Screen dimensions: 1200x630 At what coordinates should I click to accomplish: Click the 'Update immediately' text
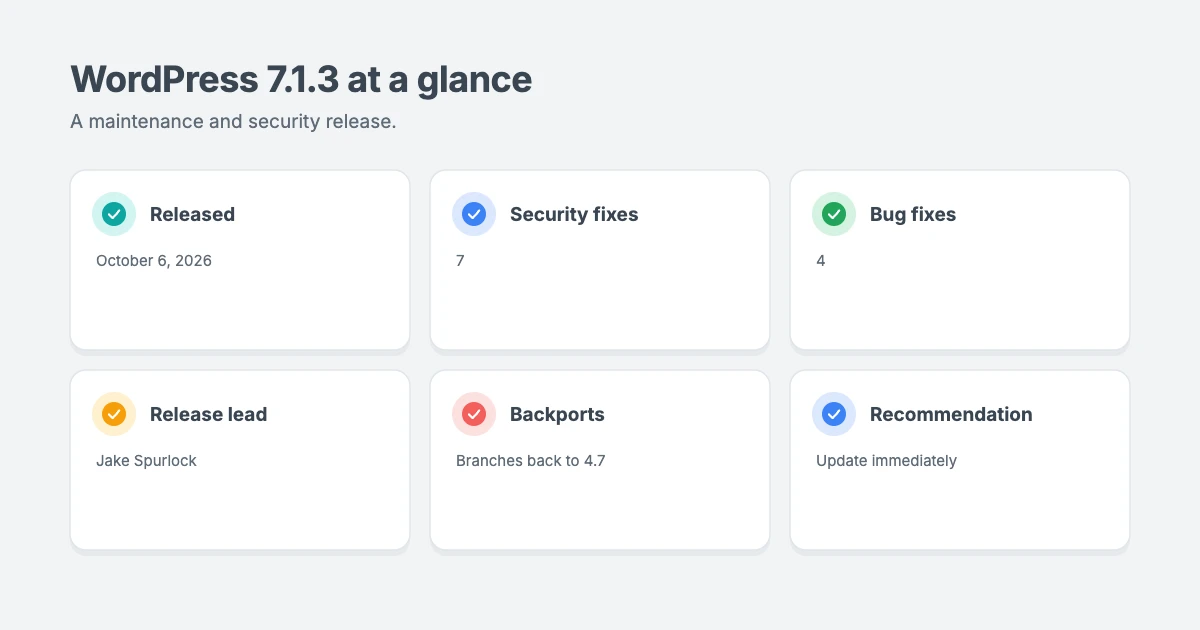tap(886, 461)
